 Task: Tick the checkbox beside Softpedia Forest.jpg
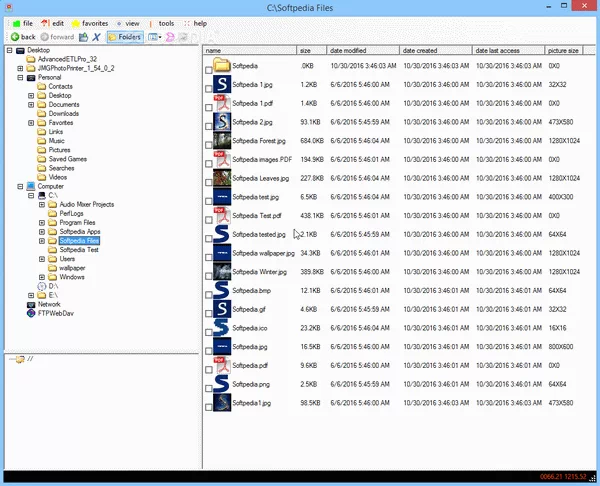(209, 145)
